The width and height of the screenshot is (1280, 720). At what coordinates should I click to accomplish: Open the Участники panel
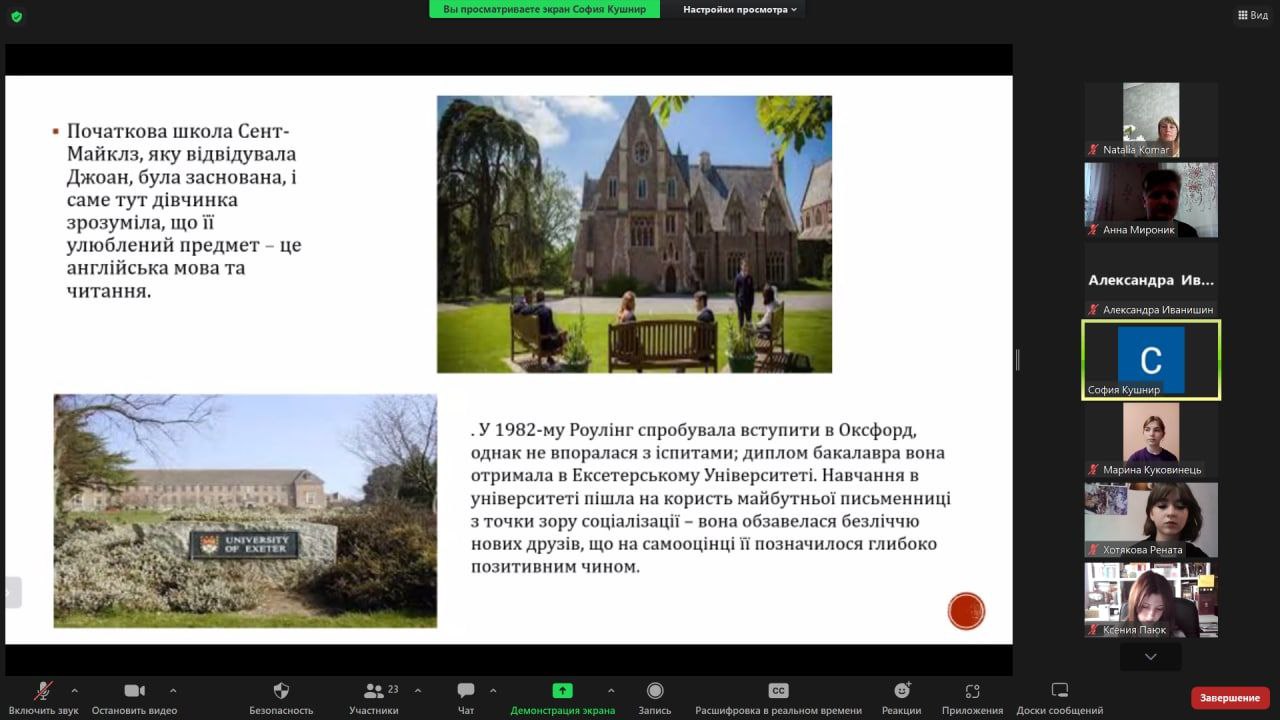pos(374,698)
